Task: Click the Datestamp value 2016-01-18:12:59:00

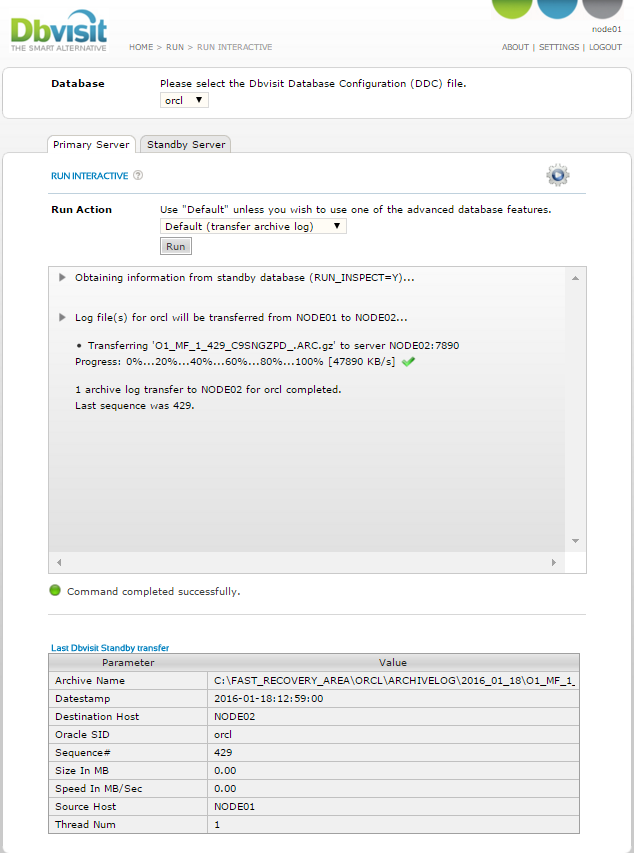Action: click(268, 699)
